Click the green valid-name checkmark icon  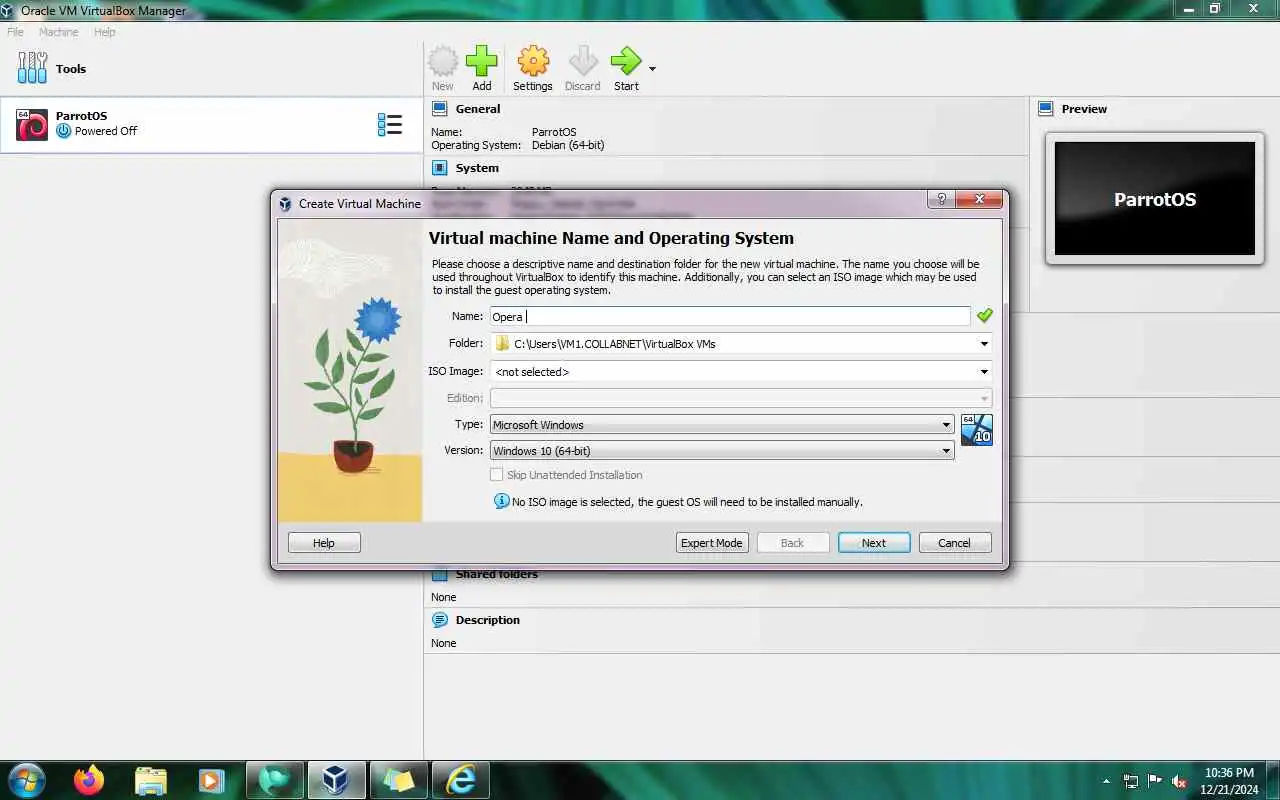tap(985, 316)
